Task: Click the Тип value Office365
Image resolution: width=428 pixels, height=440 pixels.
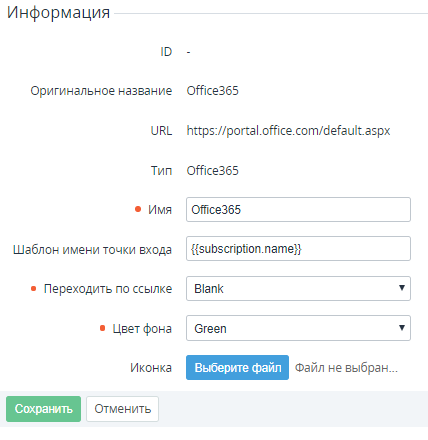Action: point(213,171)
